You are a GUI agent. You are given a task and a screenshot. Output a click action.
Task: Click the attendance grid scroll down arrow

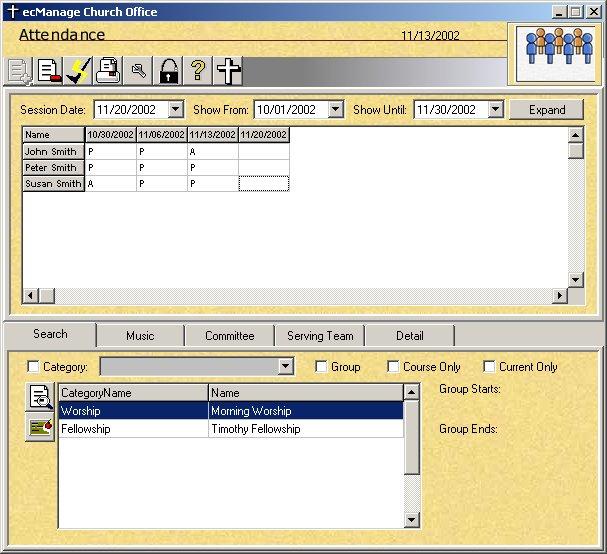click(x=576, y=280)
